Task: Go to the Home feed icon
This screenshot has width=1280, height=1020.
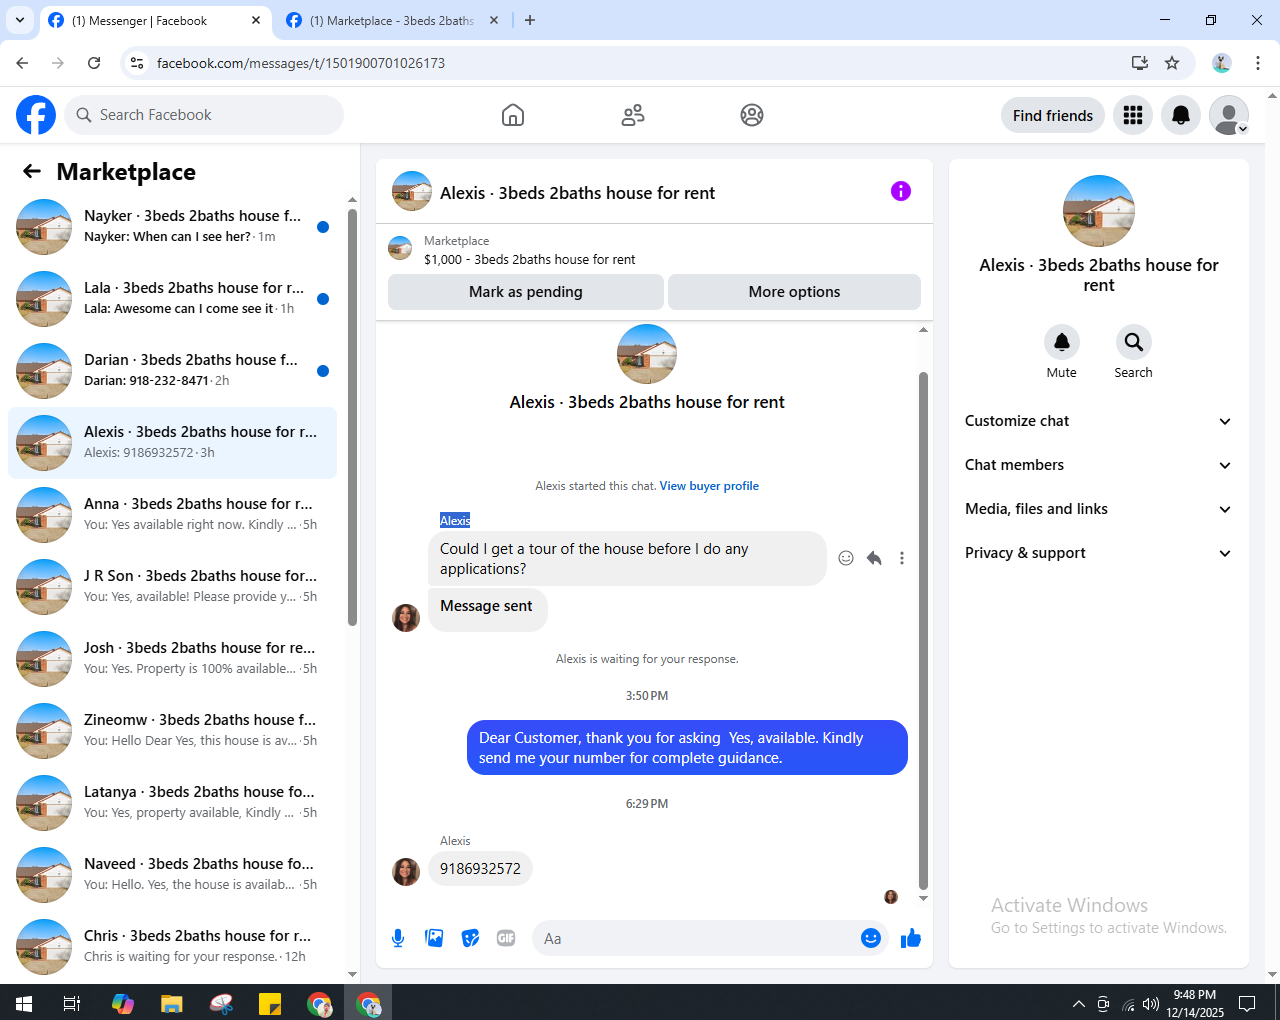Action: click(513, 115)
